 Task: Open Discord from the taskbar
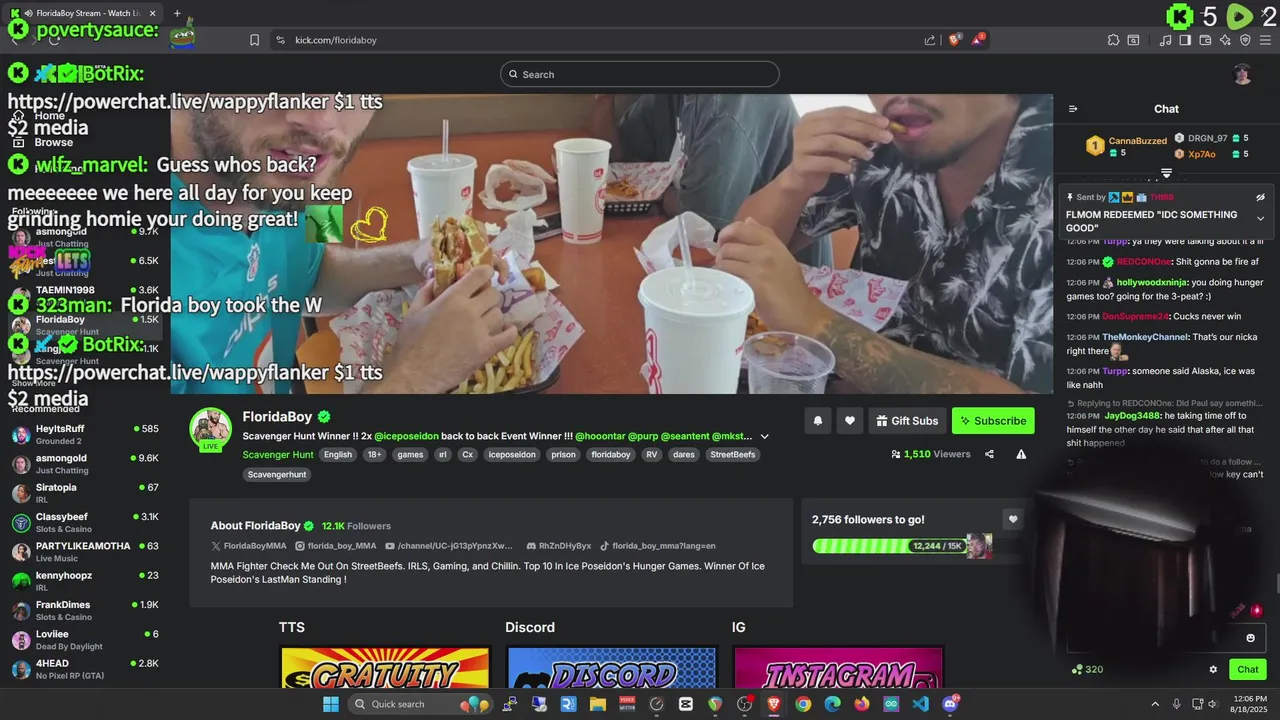click(x=950, y=704)
